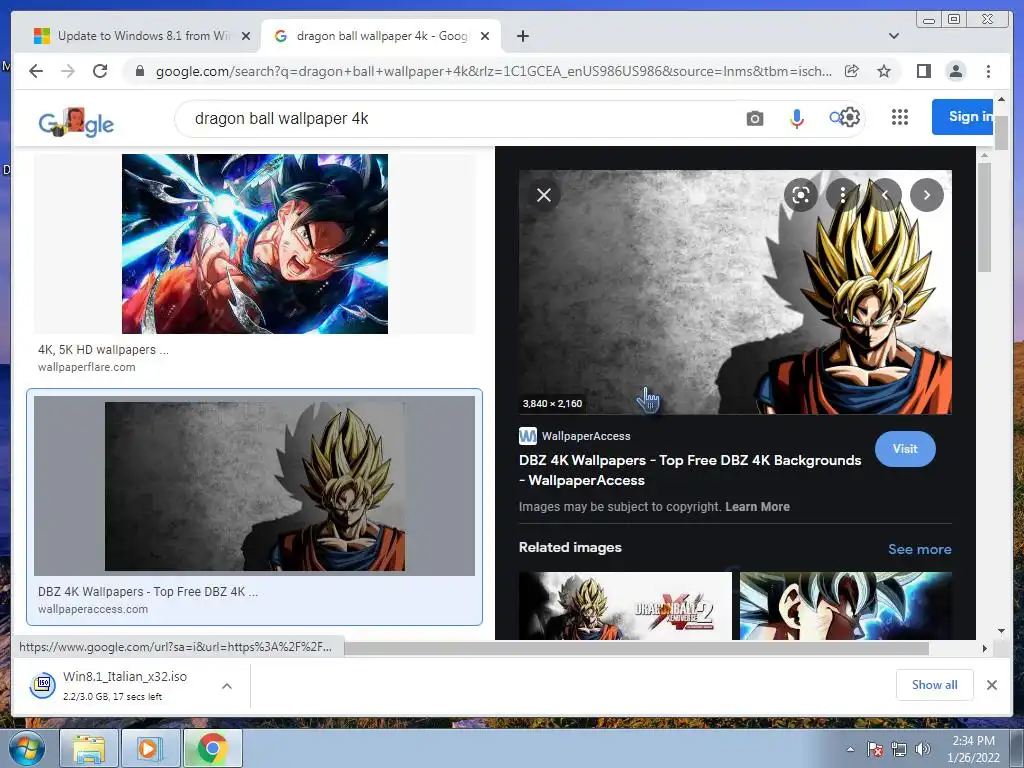Open the blue-haired Goku related image
Screen dimensions: 1024x768
[846, 606]
